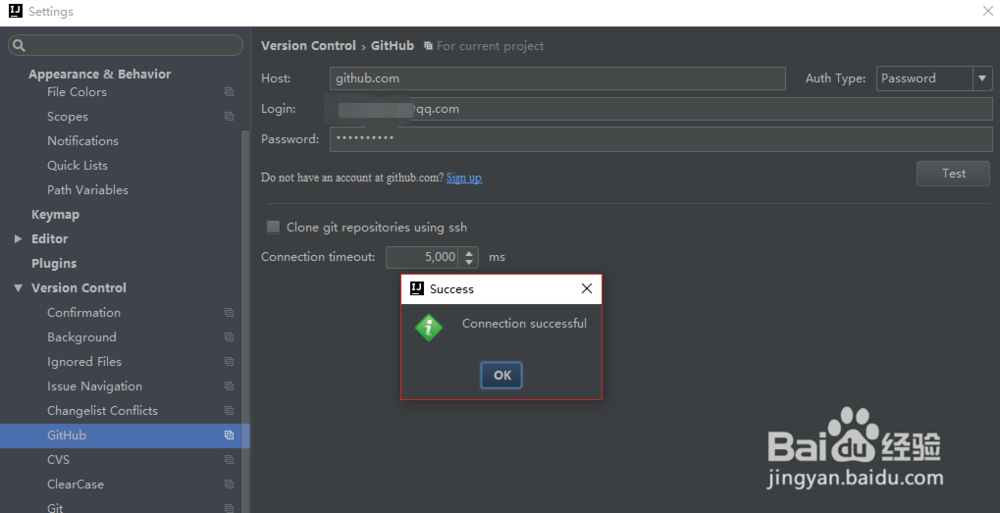Select Background under Version Control
The image size is (1000, 513).
click(x=82, y=337)
